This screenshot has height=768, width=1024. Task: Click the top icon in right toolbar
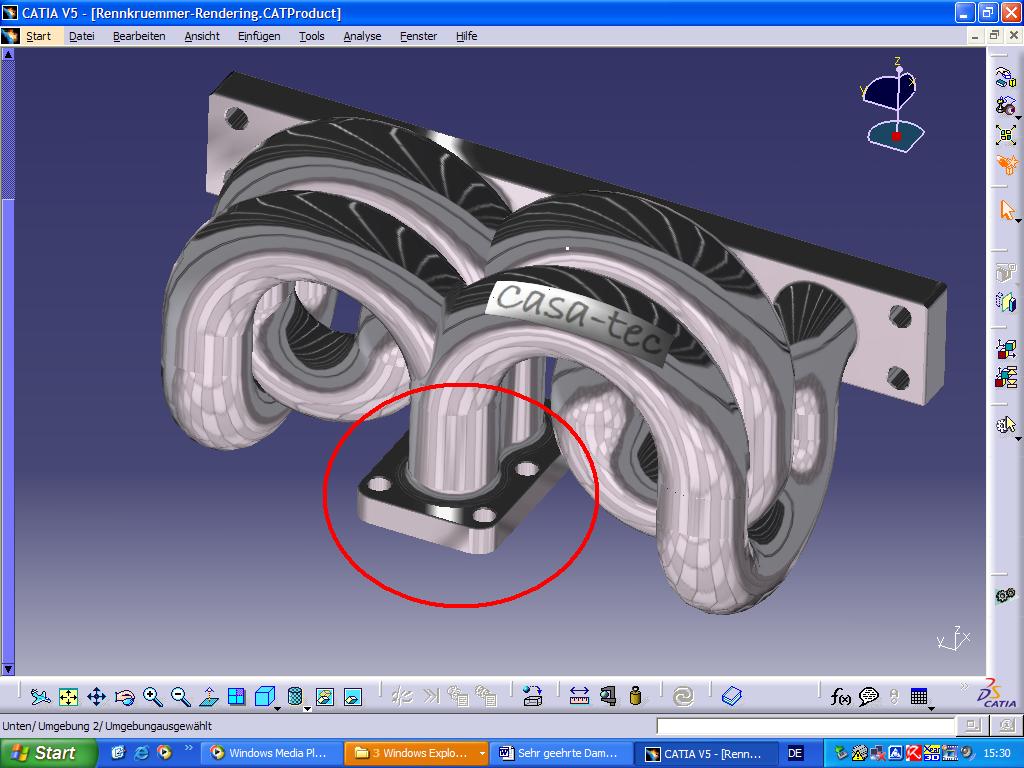[1005, 78]
